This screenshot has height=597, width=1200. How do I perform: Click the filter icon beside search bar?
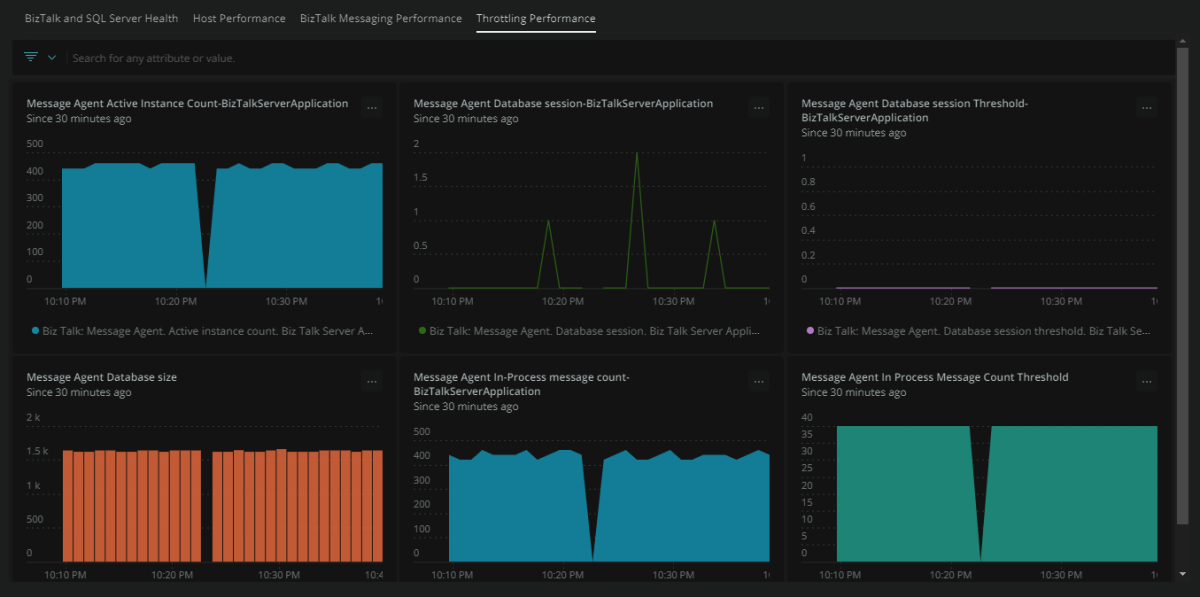[x=31, y=57]
